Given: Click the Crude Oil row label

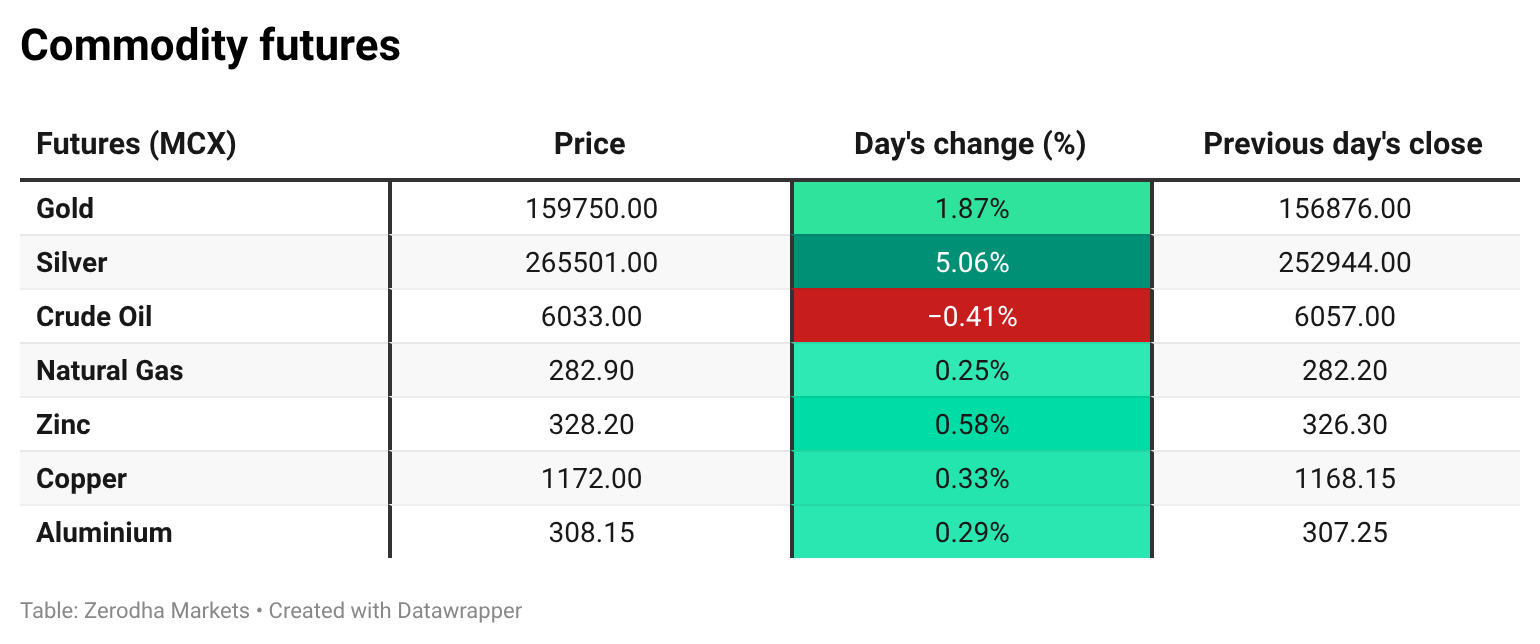Looking at the screenshot, I should [94, 317].
